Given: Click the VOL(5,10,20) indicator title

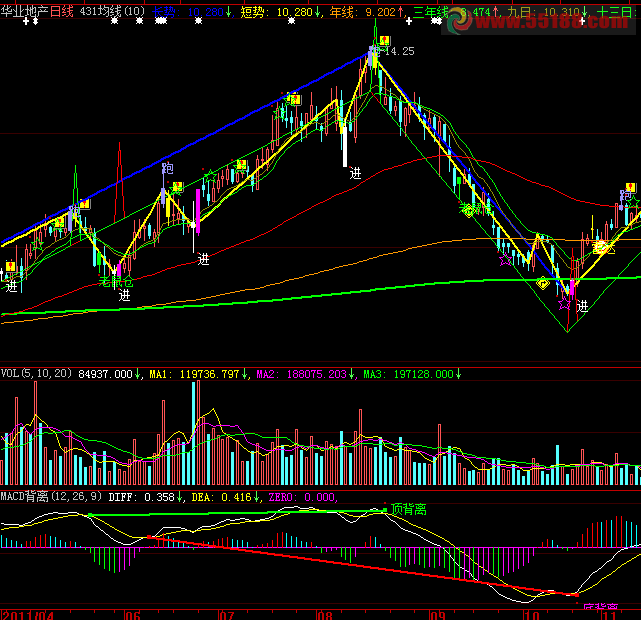Looking at the screenshot, I should pos(36,374).
